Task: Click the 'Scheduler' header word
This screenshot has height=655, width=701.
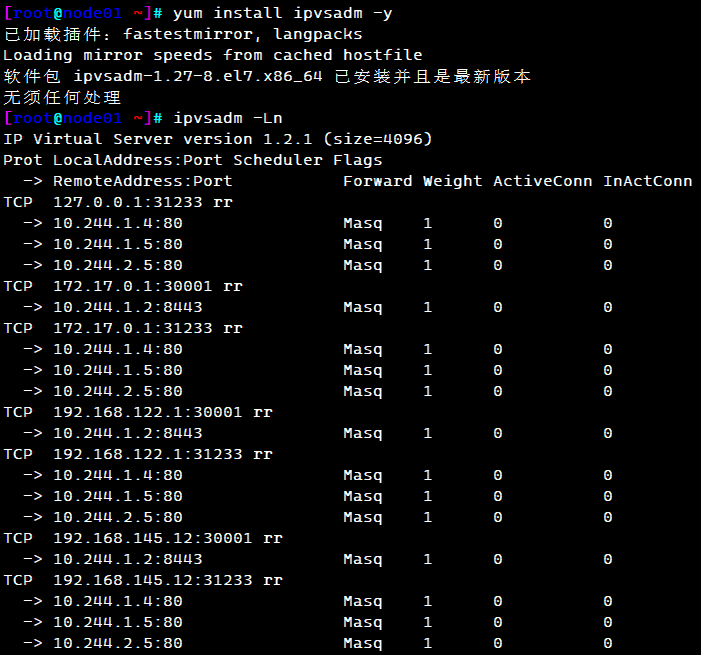Action: pyautogui.click(x=278, y=160)
